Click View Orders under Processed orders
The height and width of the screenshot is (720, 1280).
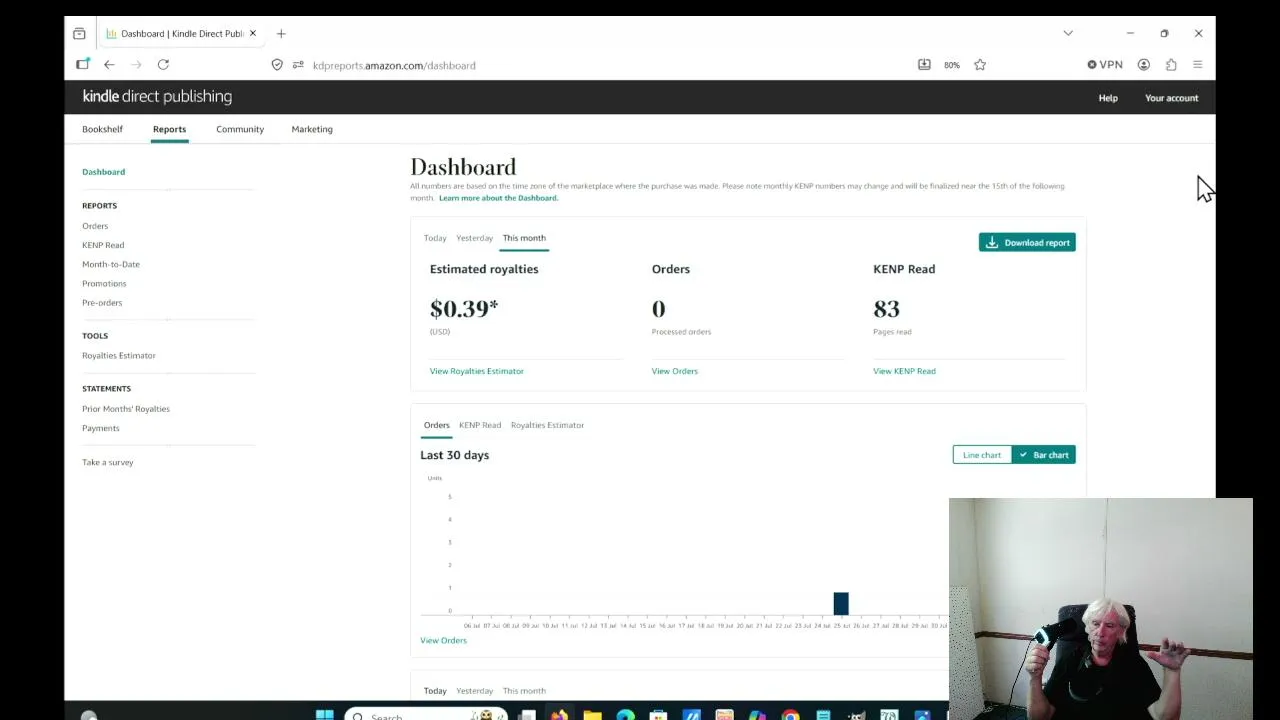click(x=675, y=371)
